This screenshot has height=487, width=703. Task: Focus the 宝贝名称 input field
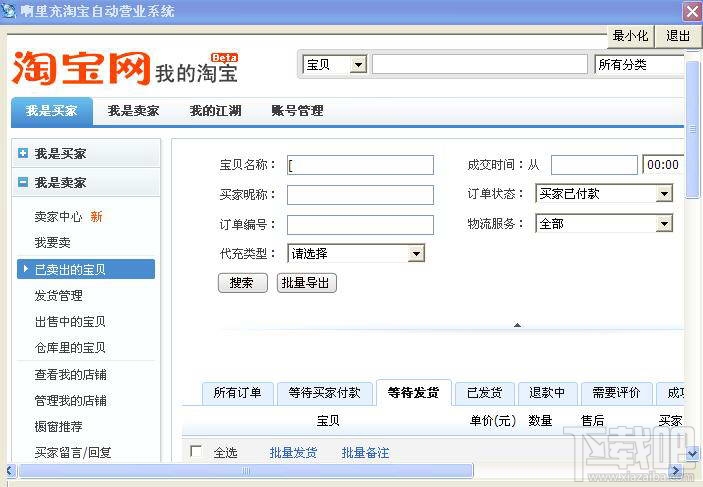[x=360, y=165]
